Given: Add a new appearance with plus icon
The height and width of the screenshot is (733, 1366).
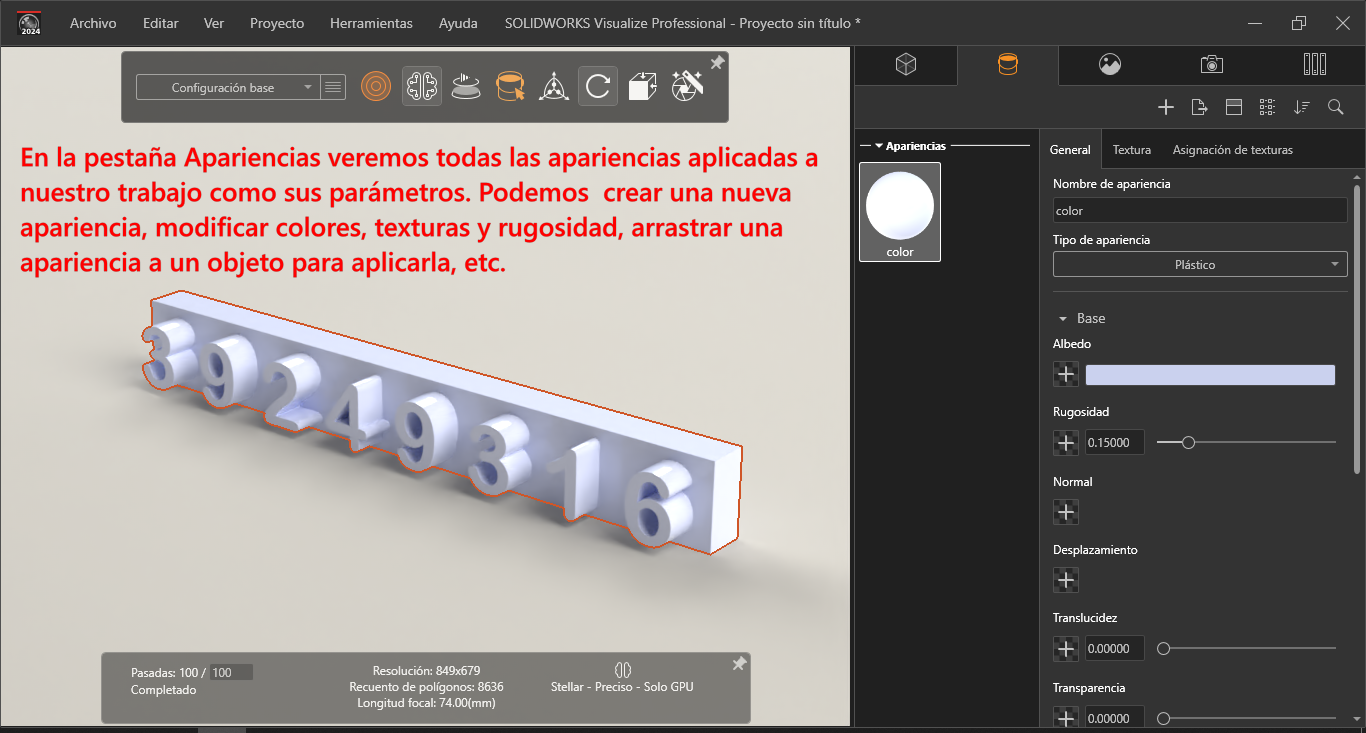Looking at the screenshot, I should coord(1165,107).
